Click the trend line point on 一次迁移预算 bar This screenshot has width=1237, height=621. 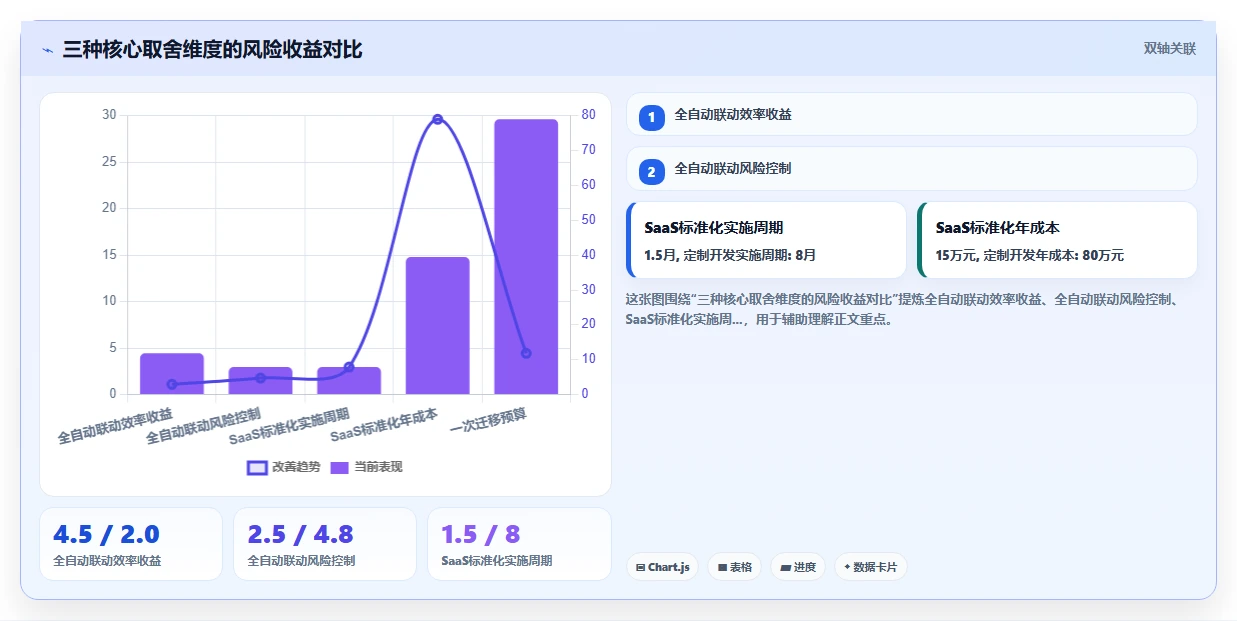526,353
